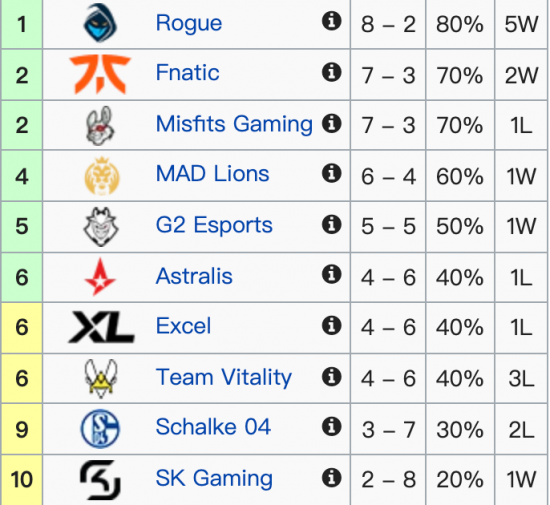
Task: Show Team Vitality info icon details
Action: coord(331,377)
